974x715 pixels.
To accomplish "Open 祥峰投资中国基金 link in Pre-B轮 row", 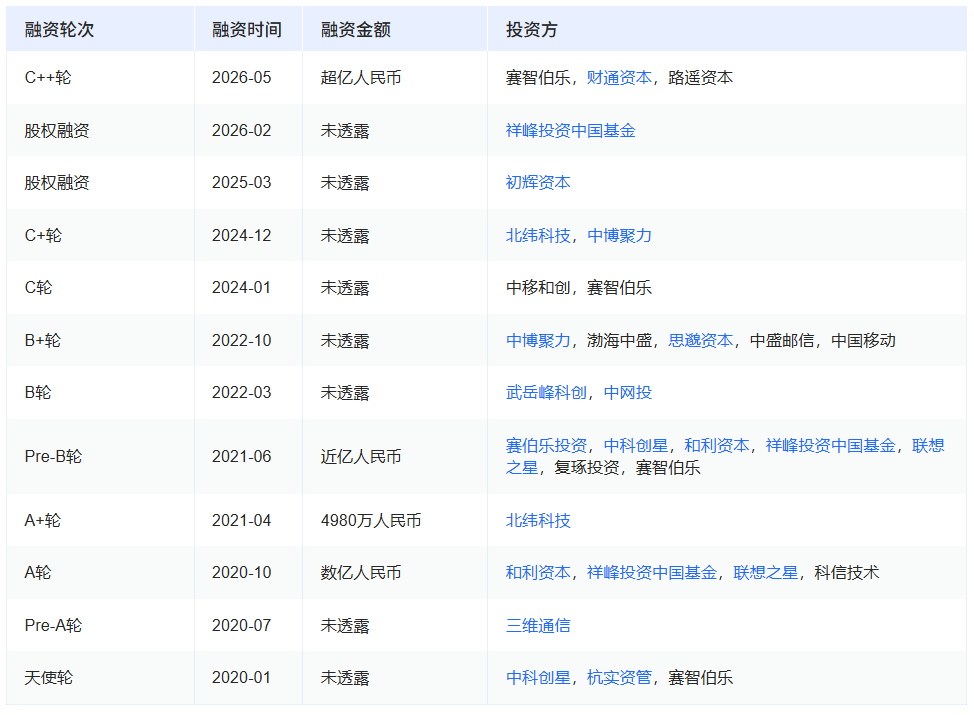I will (831, 445).
